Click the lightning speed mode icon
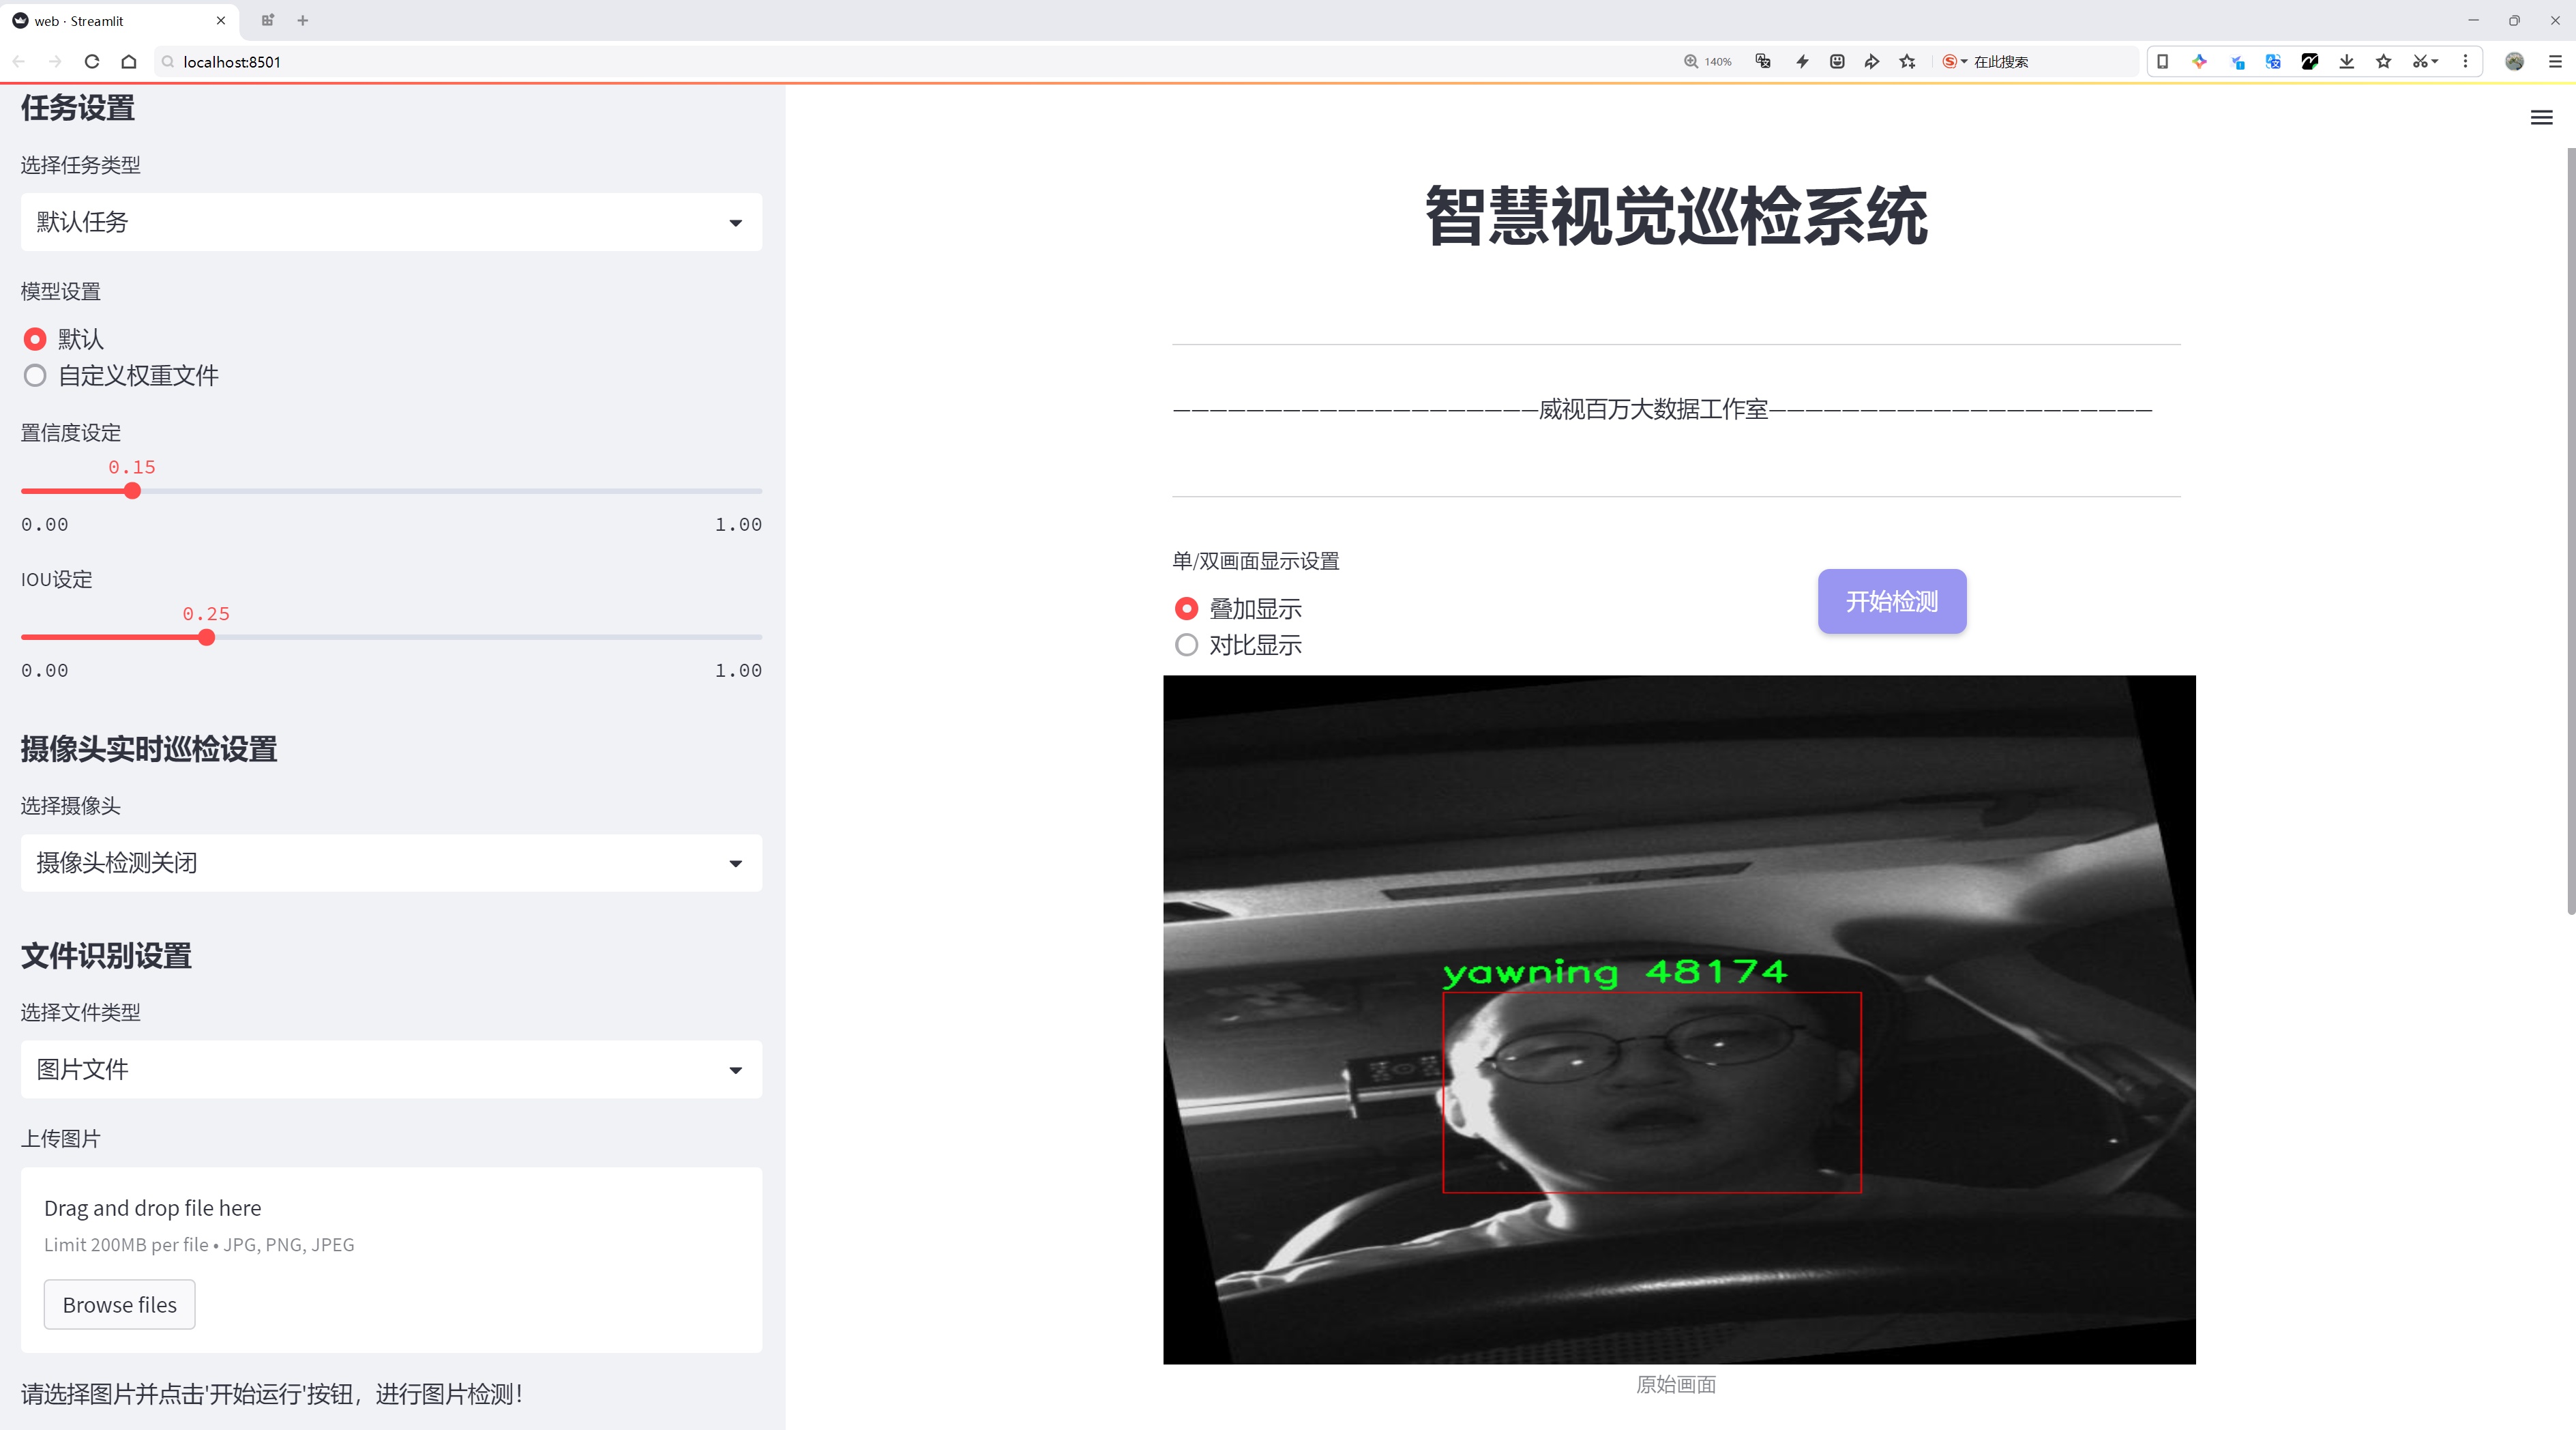 point(1802,61)
